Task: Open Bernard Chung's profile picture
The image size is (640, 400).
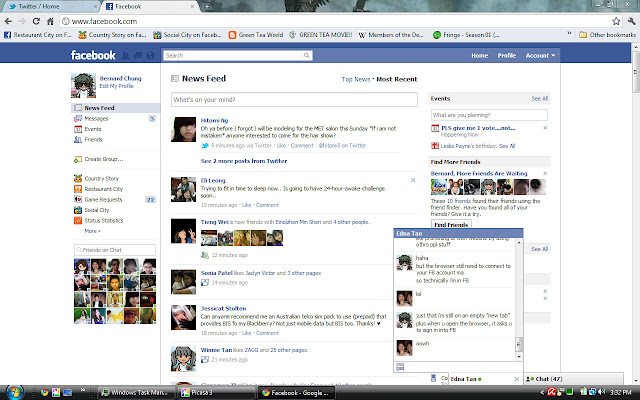Action: point(83,85)
